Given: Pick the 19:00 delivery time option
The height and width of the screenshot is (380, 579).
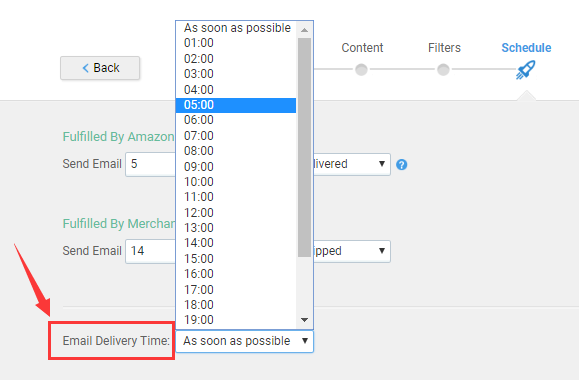Looking at the screenshot, I should pyautogui.click(x=236, y=320).
